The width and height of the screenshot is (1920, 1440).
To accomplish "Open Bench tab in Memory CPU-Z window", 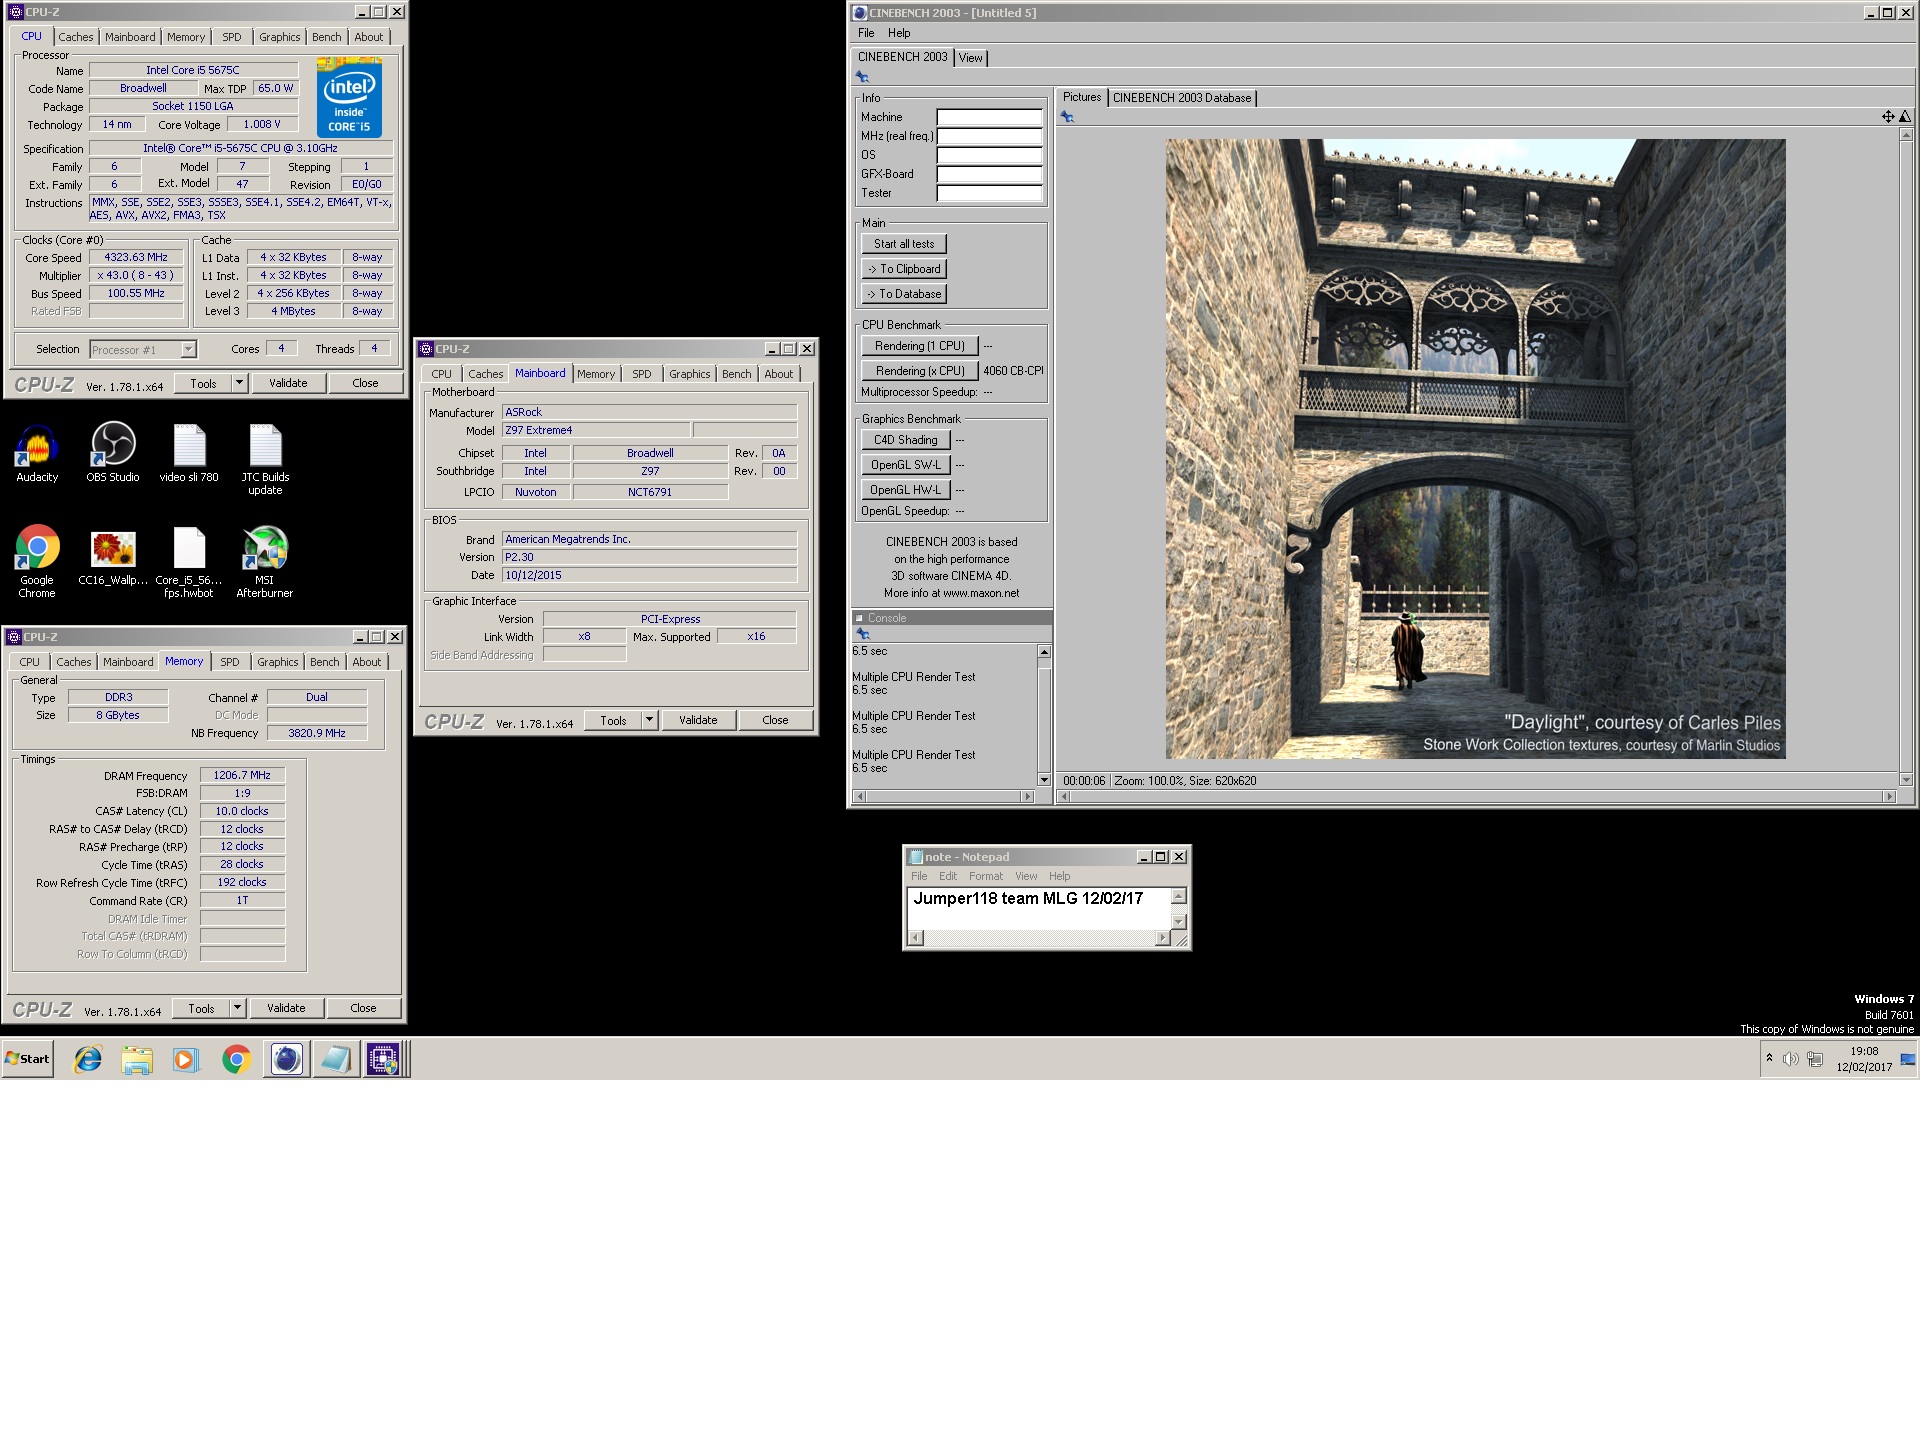I will [324, 662].
